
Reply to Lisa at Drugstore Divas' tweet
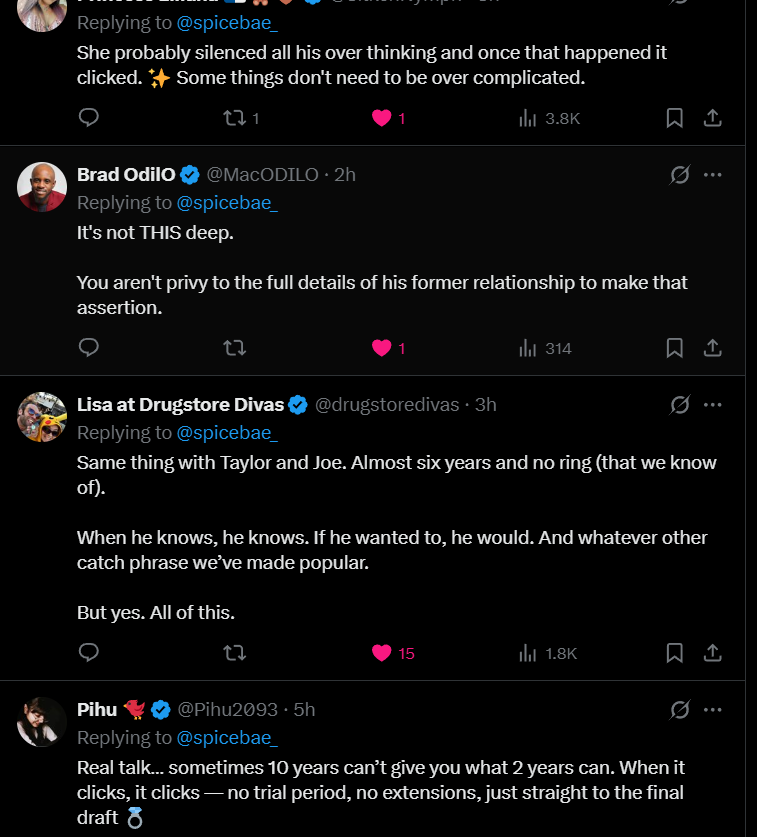point(88,653)
